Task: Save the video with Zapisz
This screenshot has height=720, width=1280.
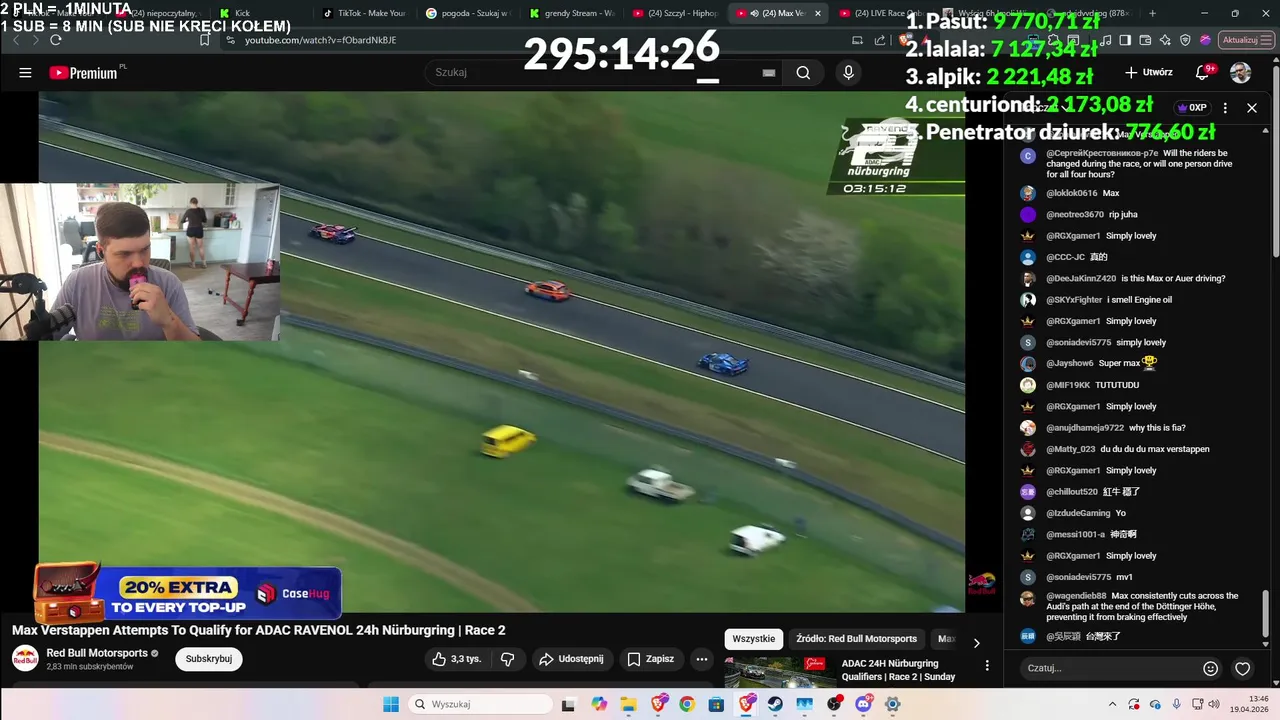Action: tap(650, 659)
